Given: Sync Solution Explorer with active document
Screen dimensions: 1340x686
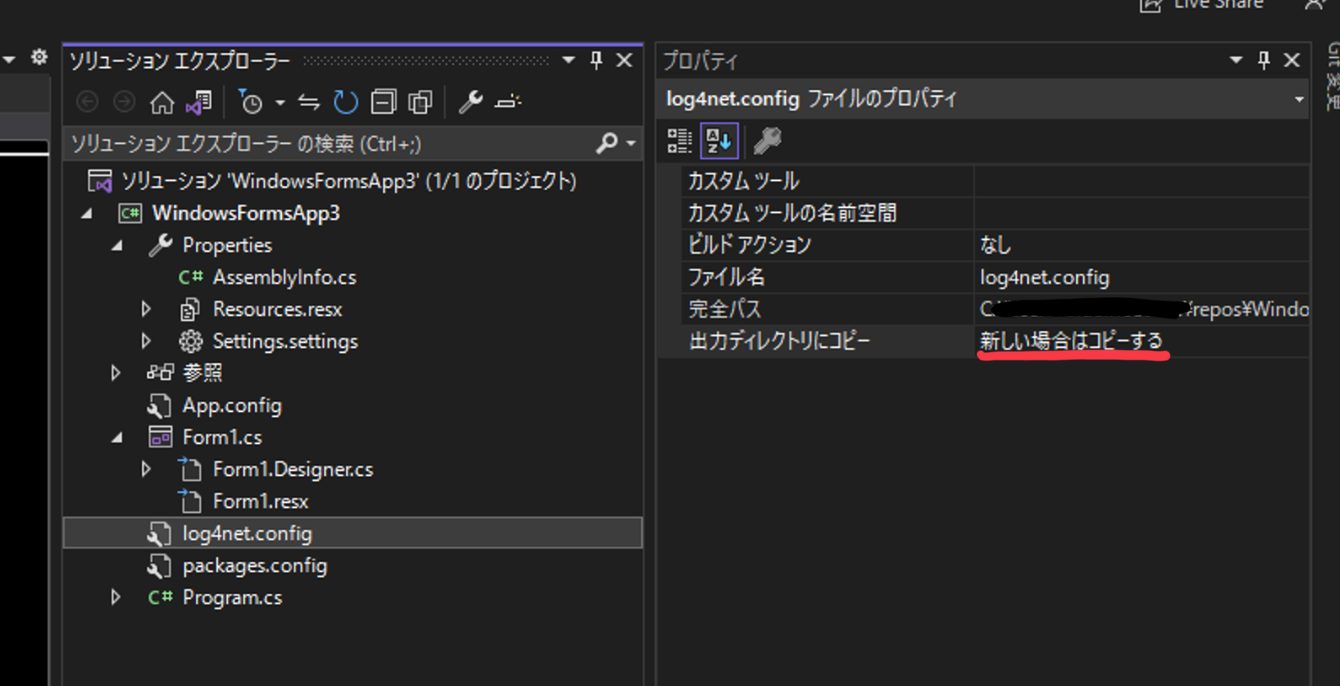Looking at the screenshot, I should click(307, 101).
